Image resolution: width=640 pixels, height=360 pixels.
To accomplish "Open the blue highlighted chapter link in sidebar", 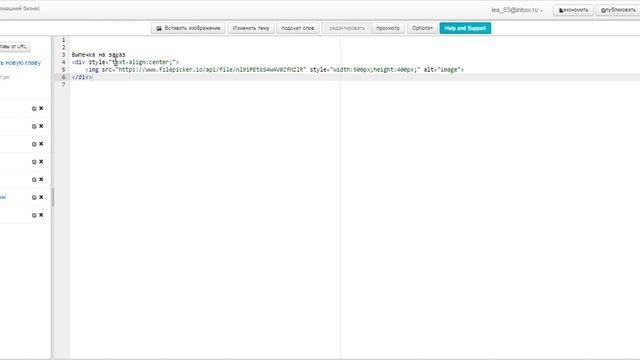I will [x=3, y=197].
